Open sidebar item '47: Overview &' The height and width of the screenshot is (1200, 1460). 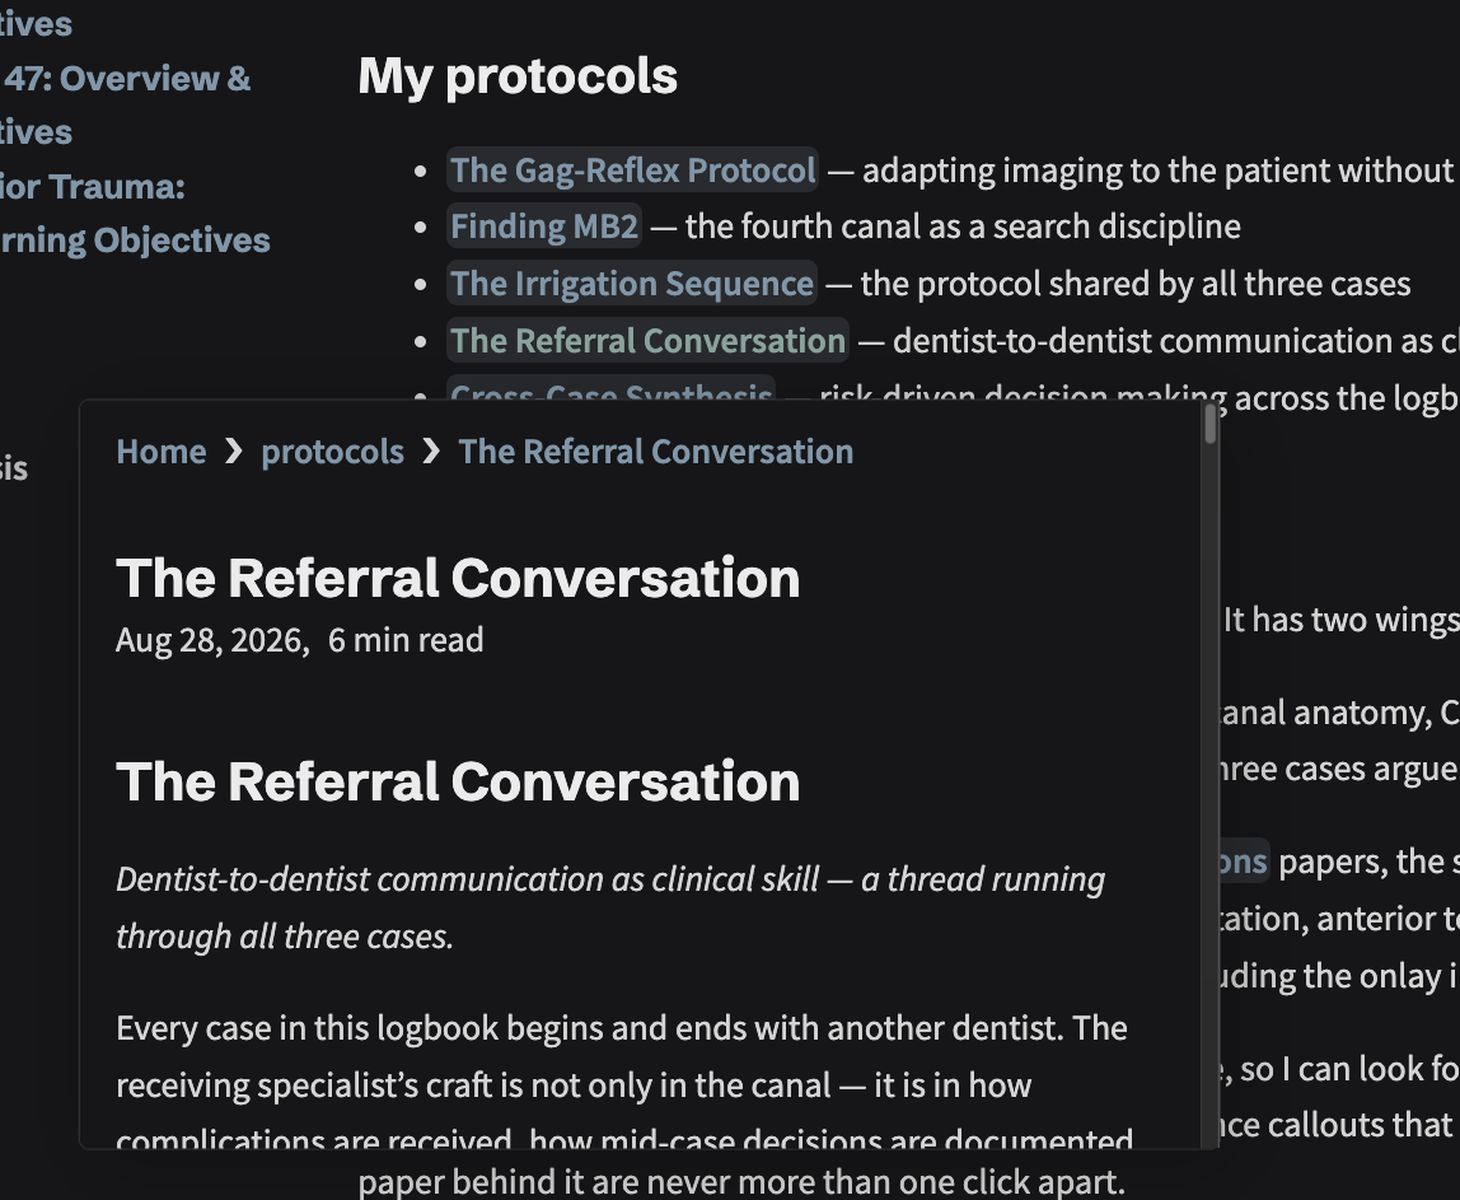(126, 79)
